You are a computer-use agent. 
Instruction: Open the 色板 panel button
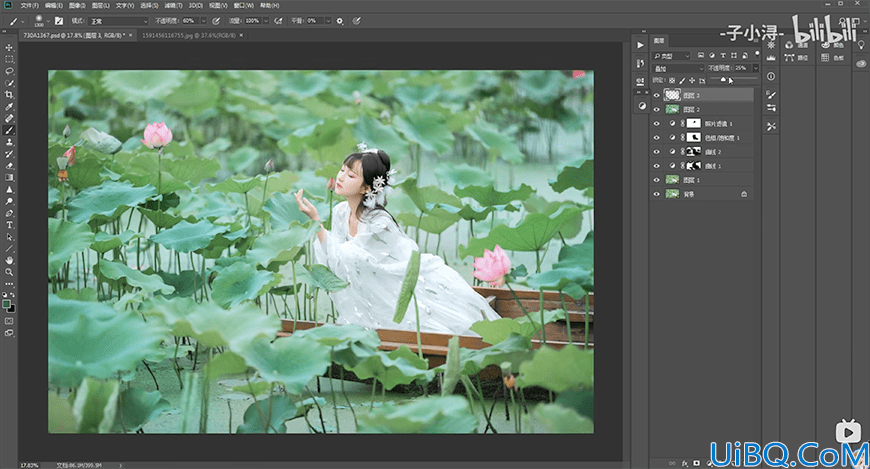[832, 58]
